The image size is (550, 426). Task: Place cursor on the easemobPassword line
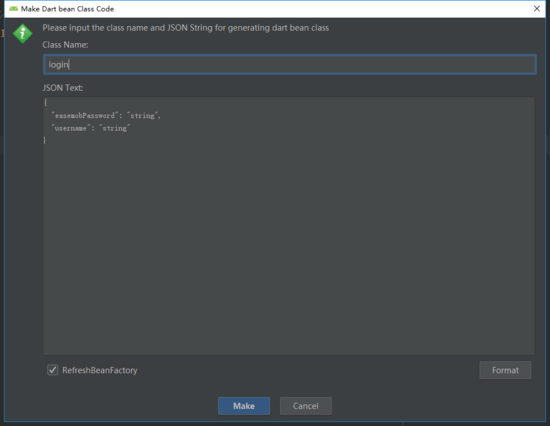pos(106,115)
